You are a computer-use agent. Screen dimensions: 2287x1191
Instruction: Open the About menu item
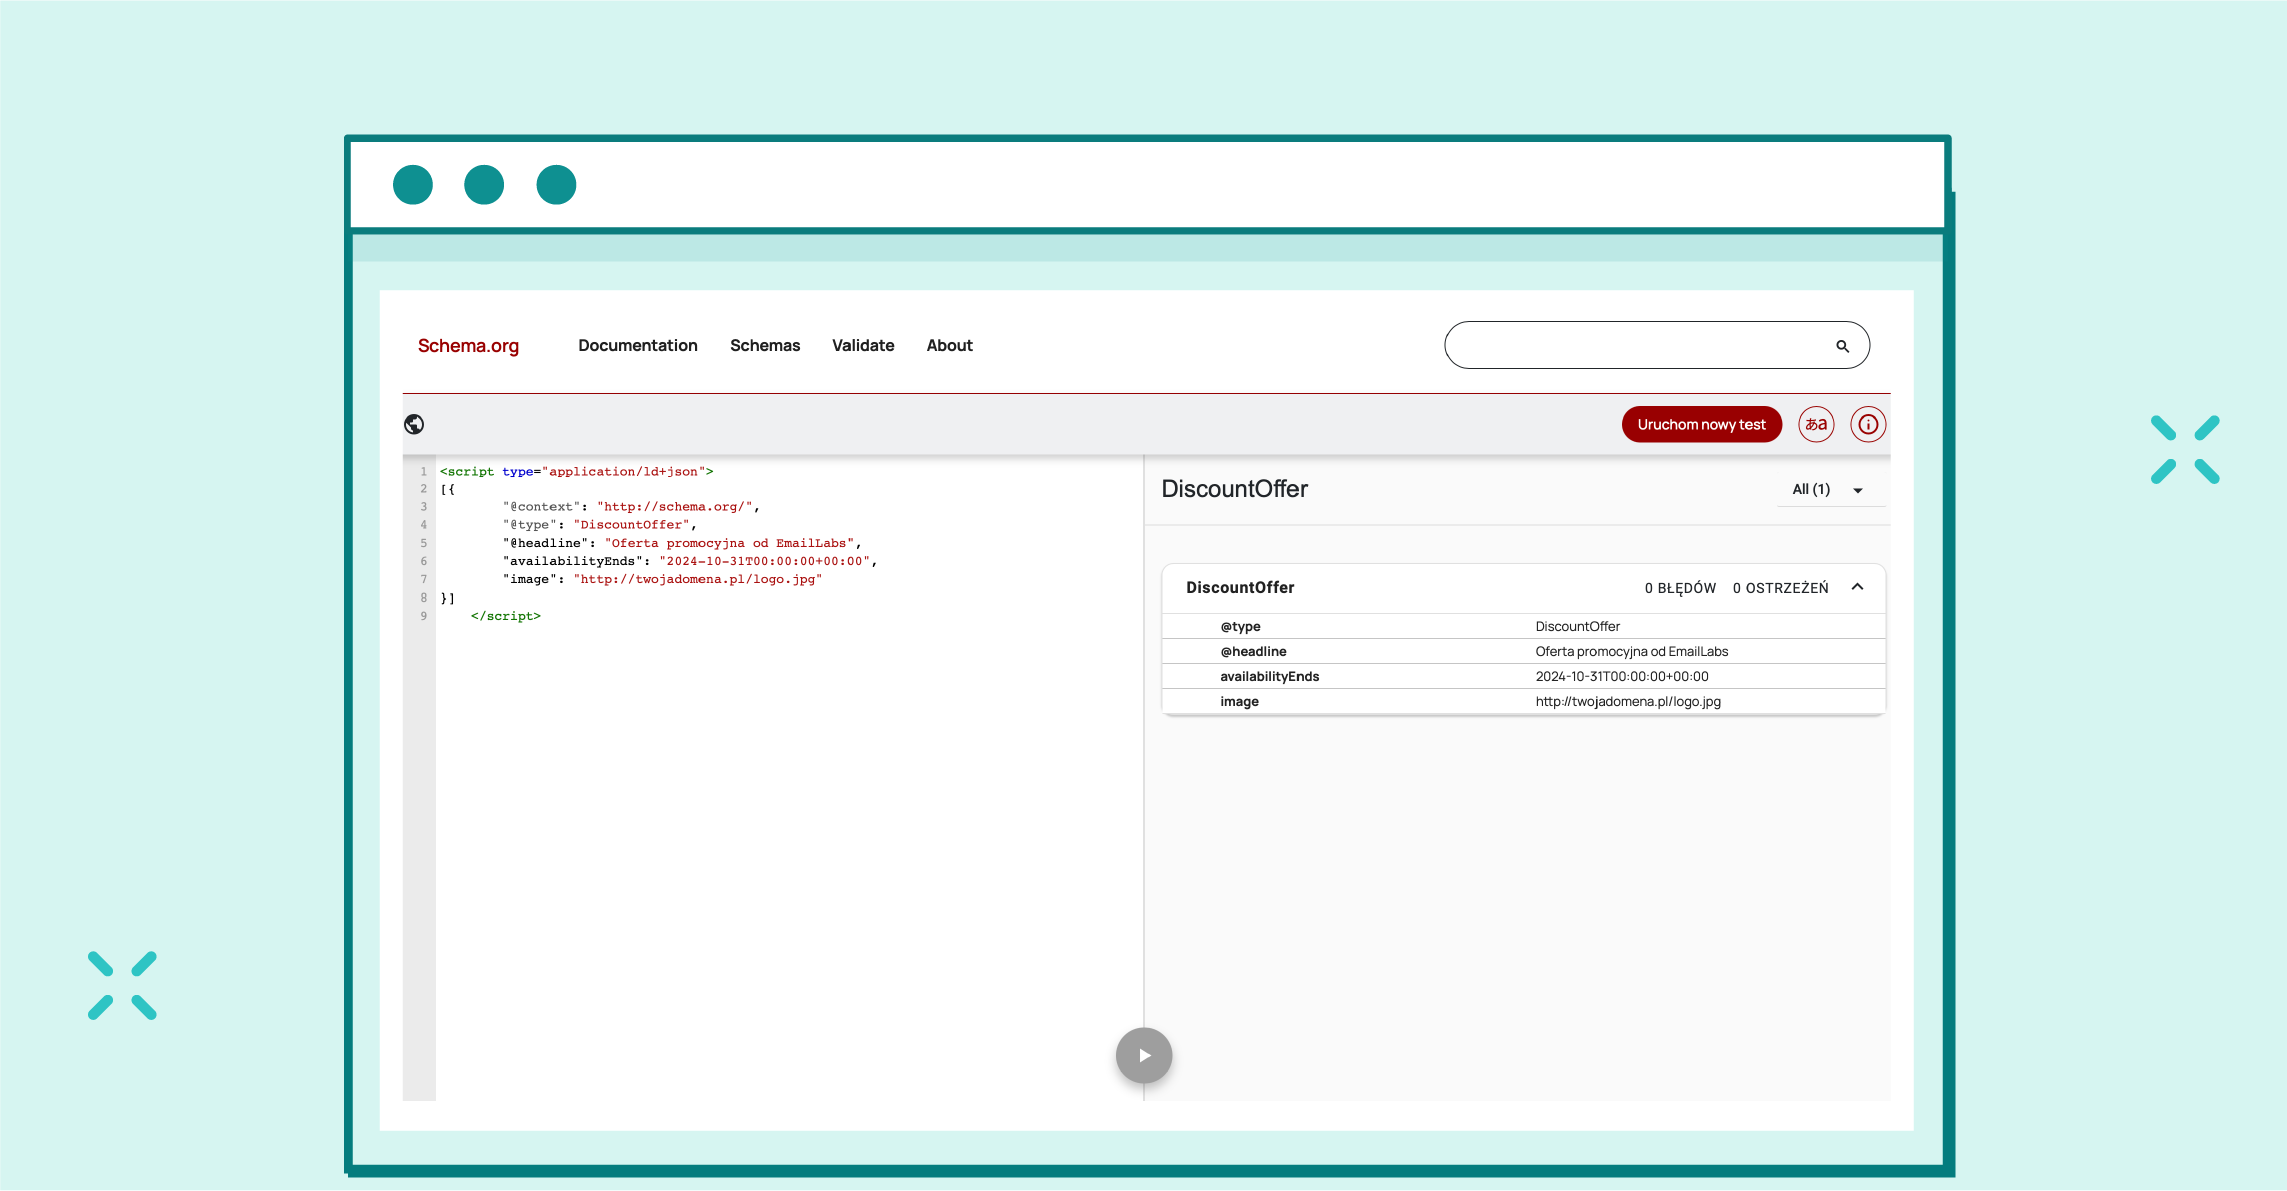[949, 345]
